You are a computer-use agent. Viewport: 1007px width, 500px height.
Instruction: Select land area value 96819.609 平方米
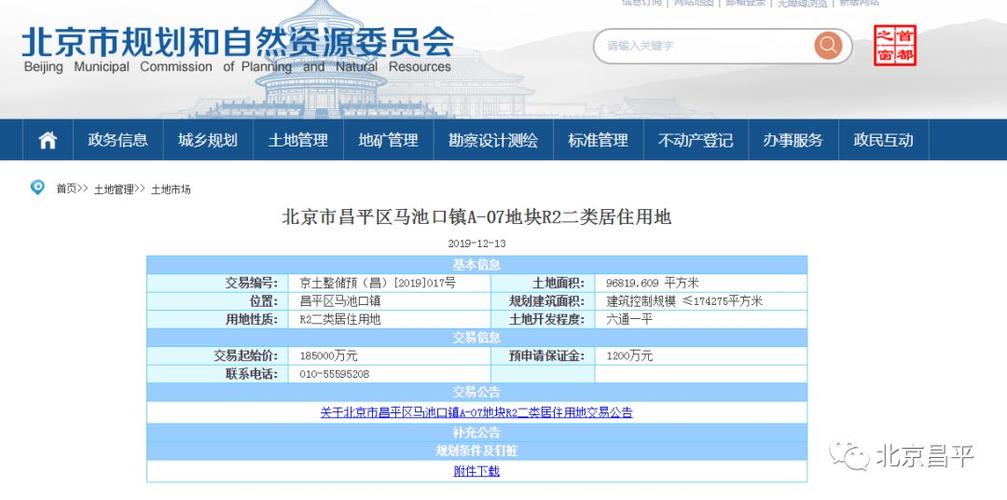pos(652,283)
